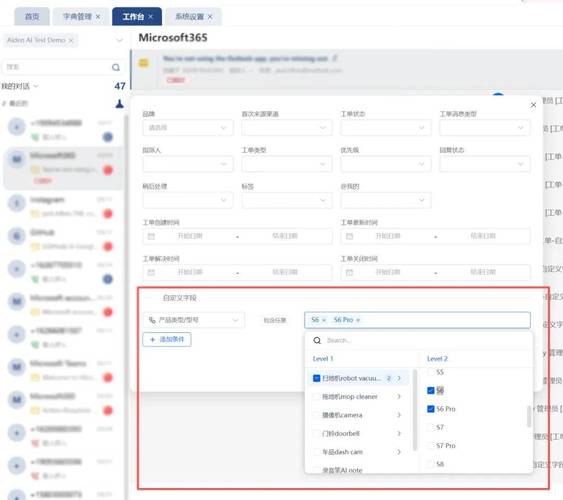Close the 系统设置 tab with its X

[x=210, y=17]
